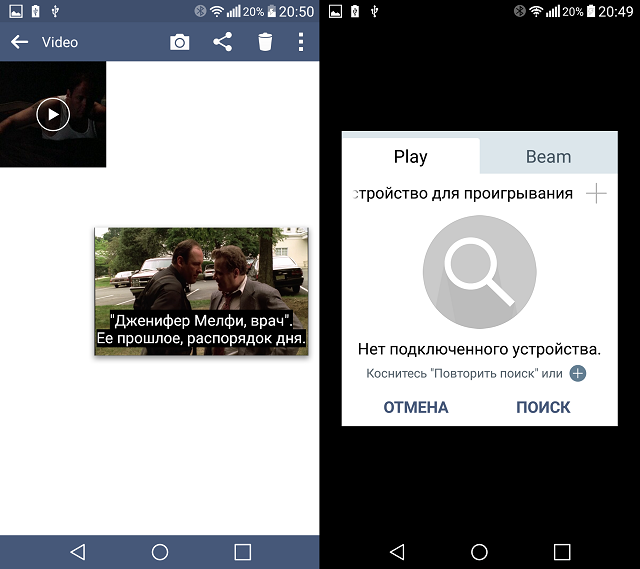640x569 pixels.
Task: Tap the home circle on left screen
Action: pos(160,552)
